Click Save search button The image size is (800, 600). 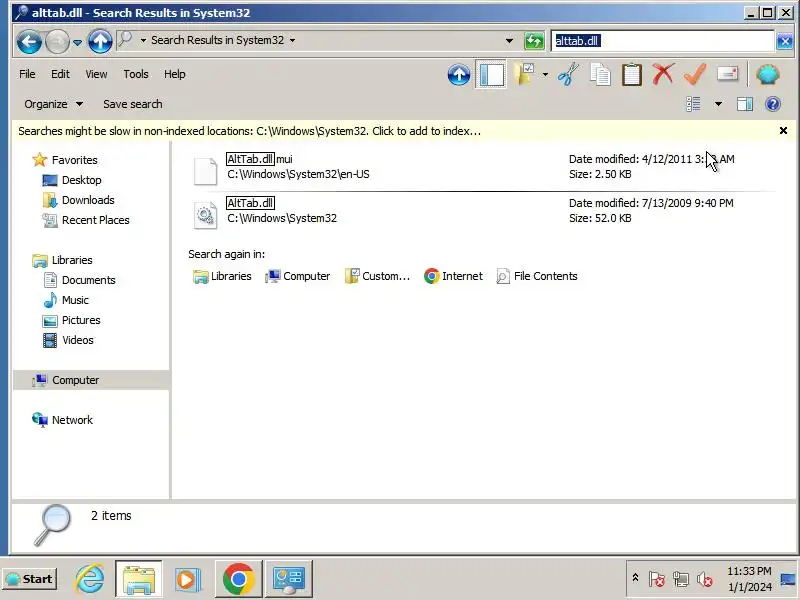click(x=133, y=104)
